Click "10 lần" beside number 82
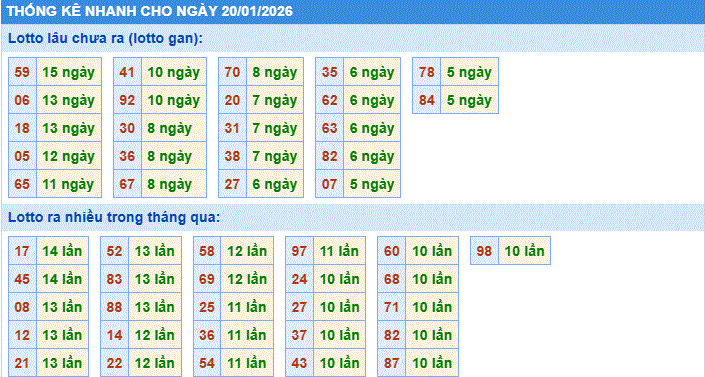Screen dimensions: 705x377 (x=432, y=335)
